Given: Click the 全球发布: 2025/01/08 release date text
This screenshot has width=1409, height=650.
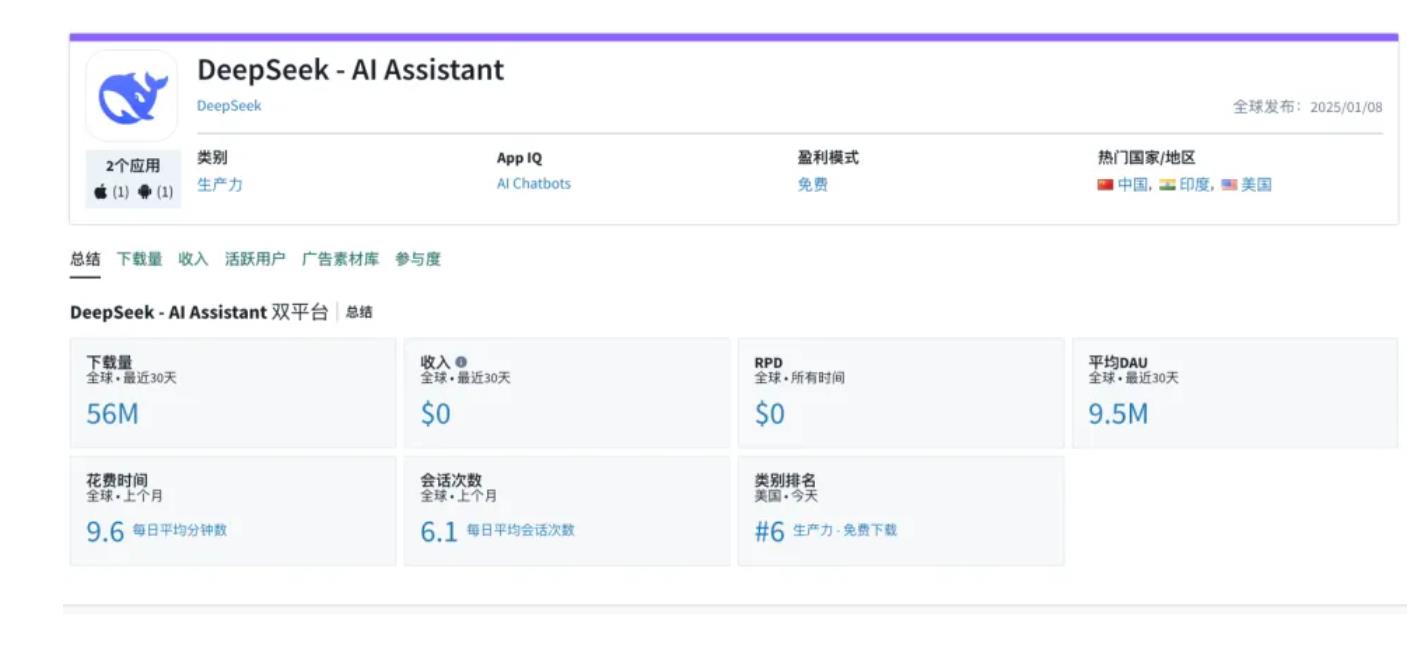Looking at the screenshot, I should (x=1307, y=107).
